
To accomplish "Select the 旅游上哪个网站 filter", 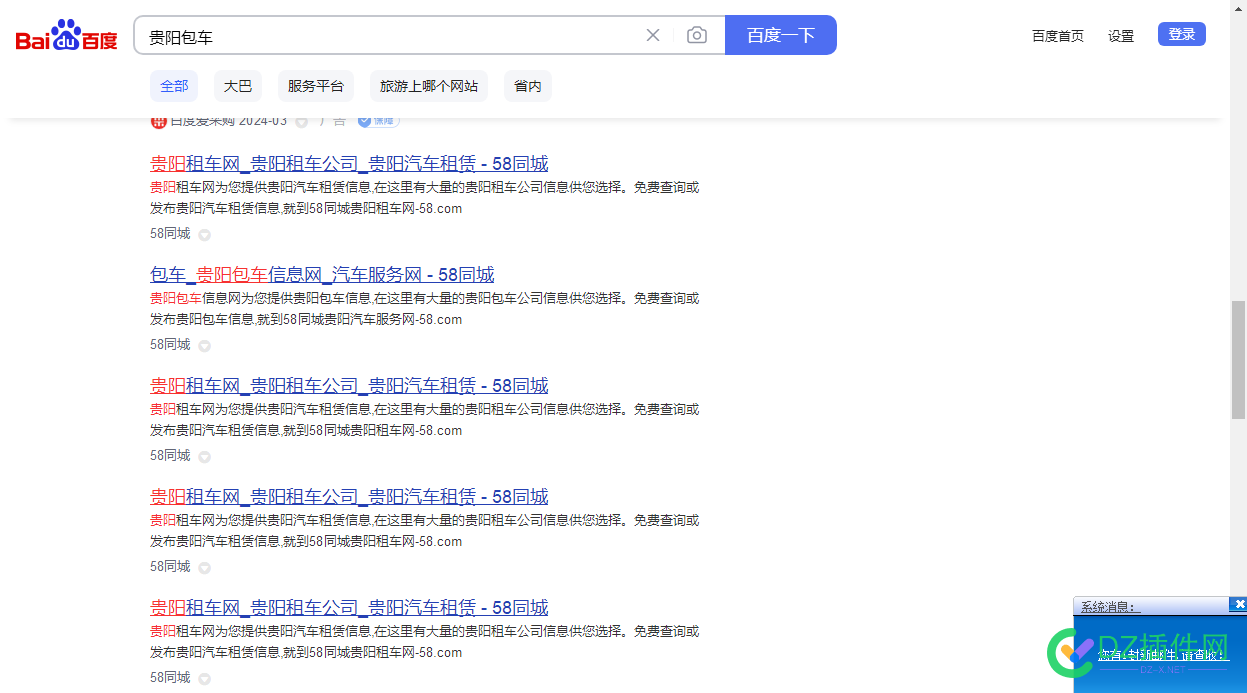I will (428, 86).
